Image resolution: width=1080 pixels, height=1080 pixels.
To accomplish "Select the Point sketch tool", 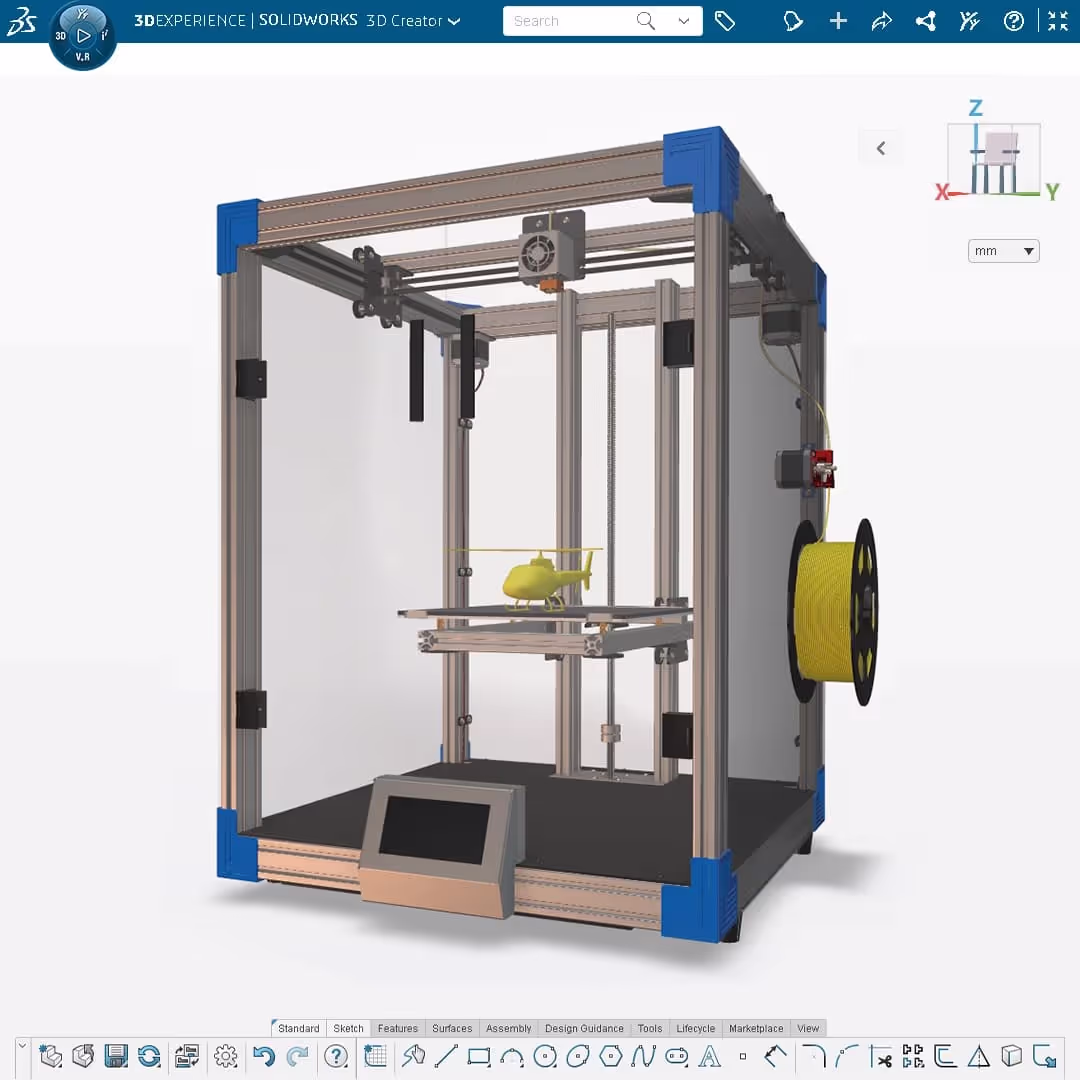I will 742,1056.
